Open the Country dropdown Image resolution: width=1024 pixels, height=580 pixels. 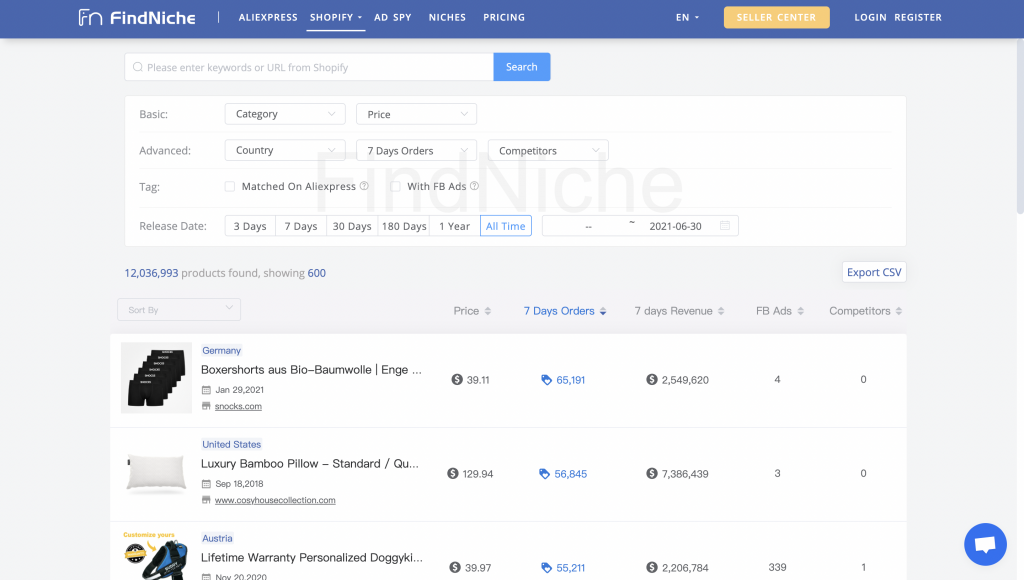tap(285, 150)
